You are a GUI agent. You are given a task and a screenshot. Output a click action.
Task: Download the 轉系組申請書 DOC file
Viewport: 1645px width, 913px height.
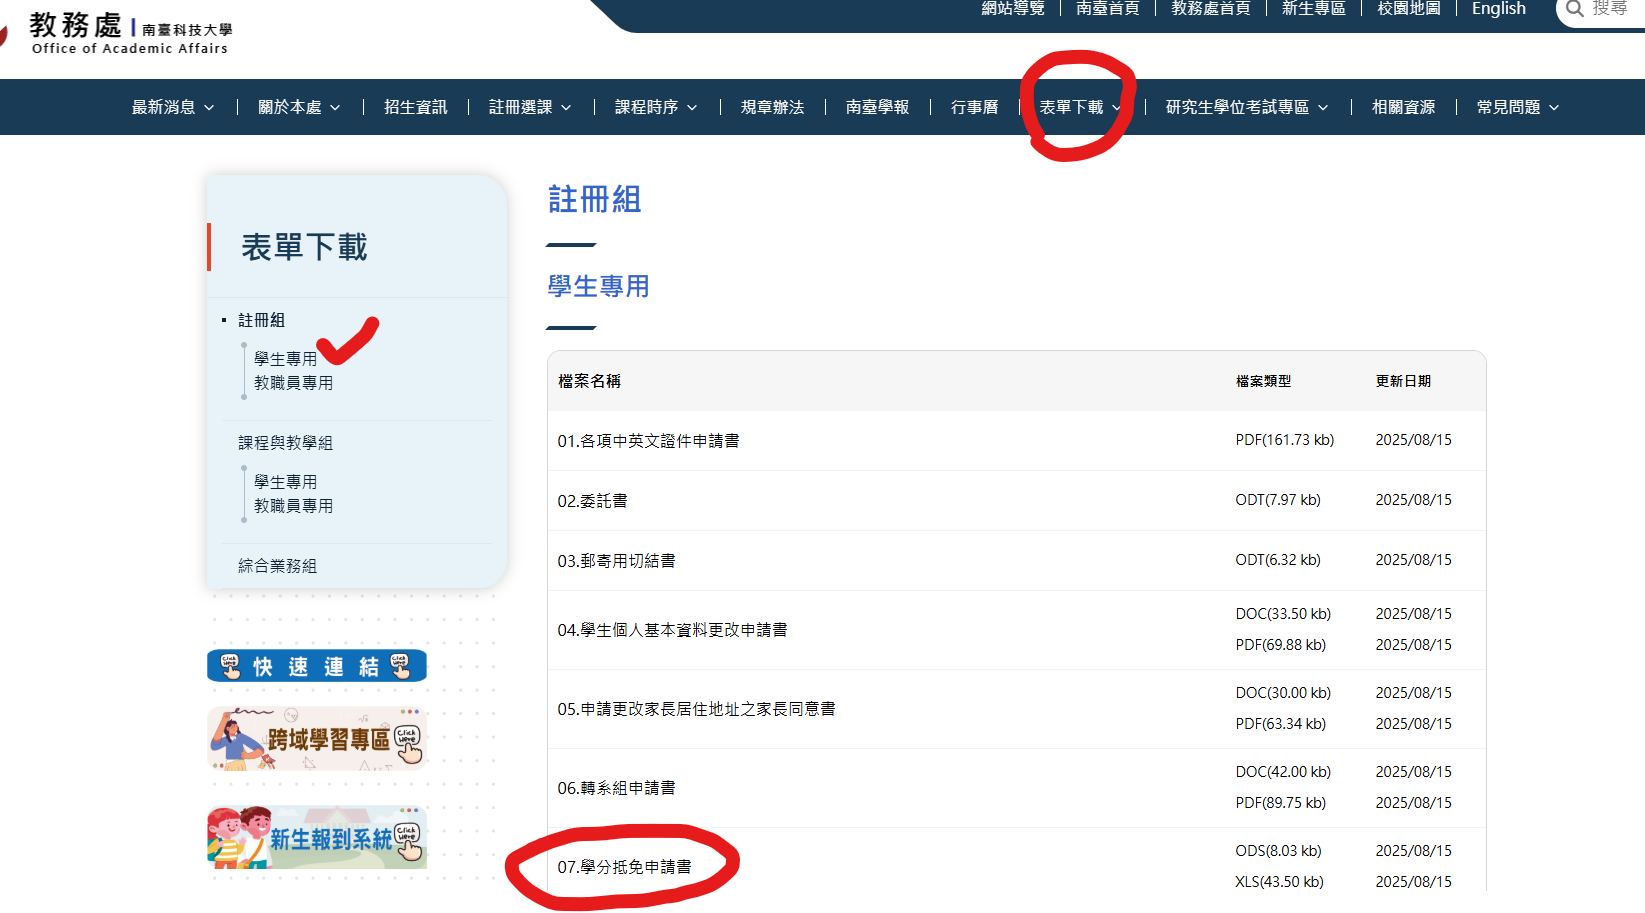pos(1283,772)
